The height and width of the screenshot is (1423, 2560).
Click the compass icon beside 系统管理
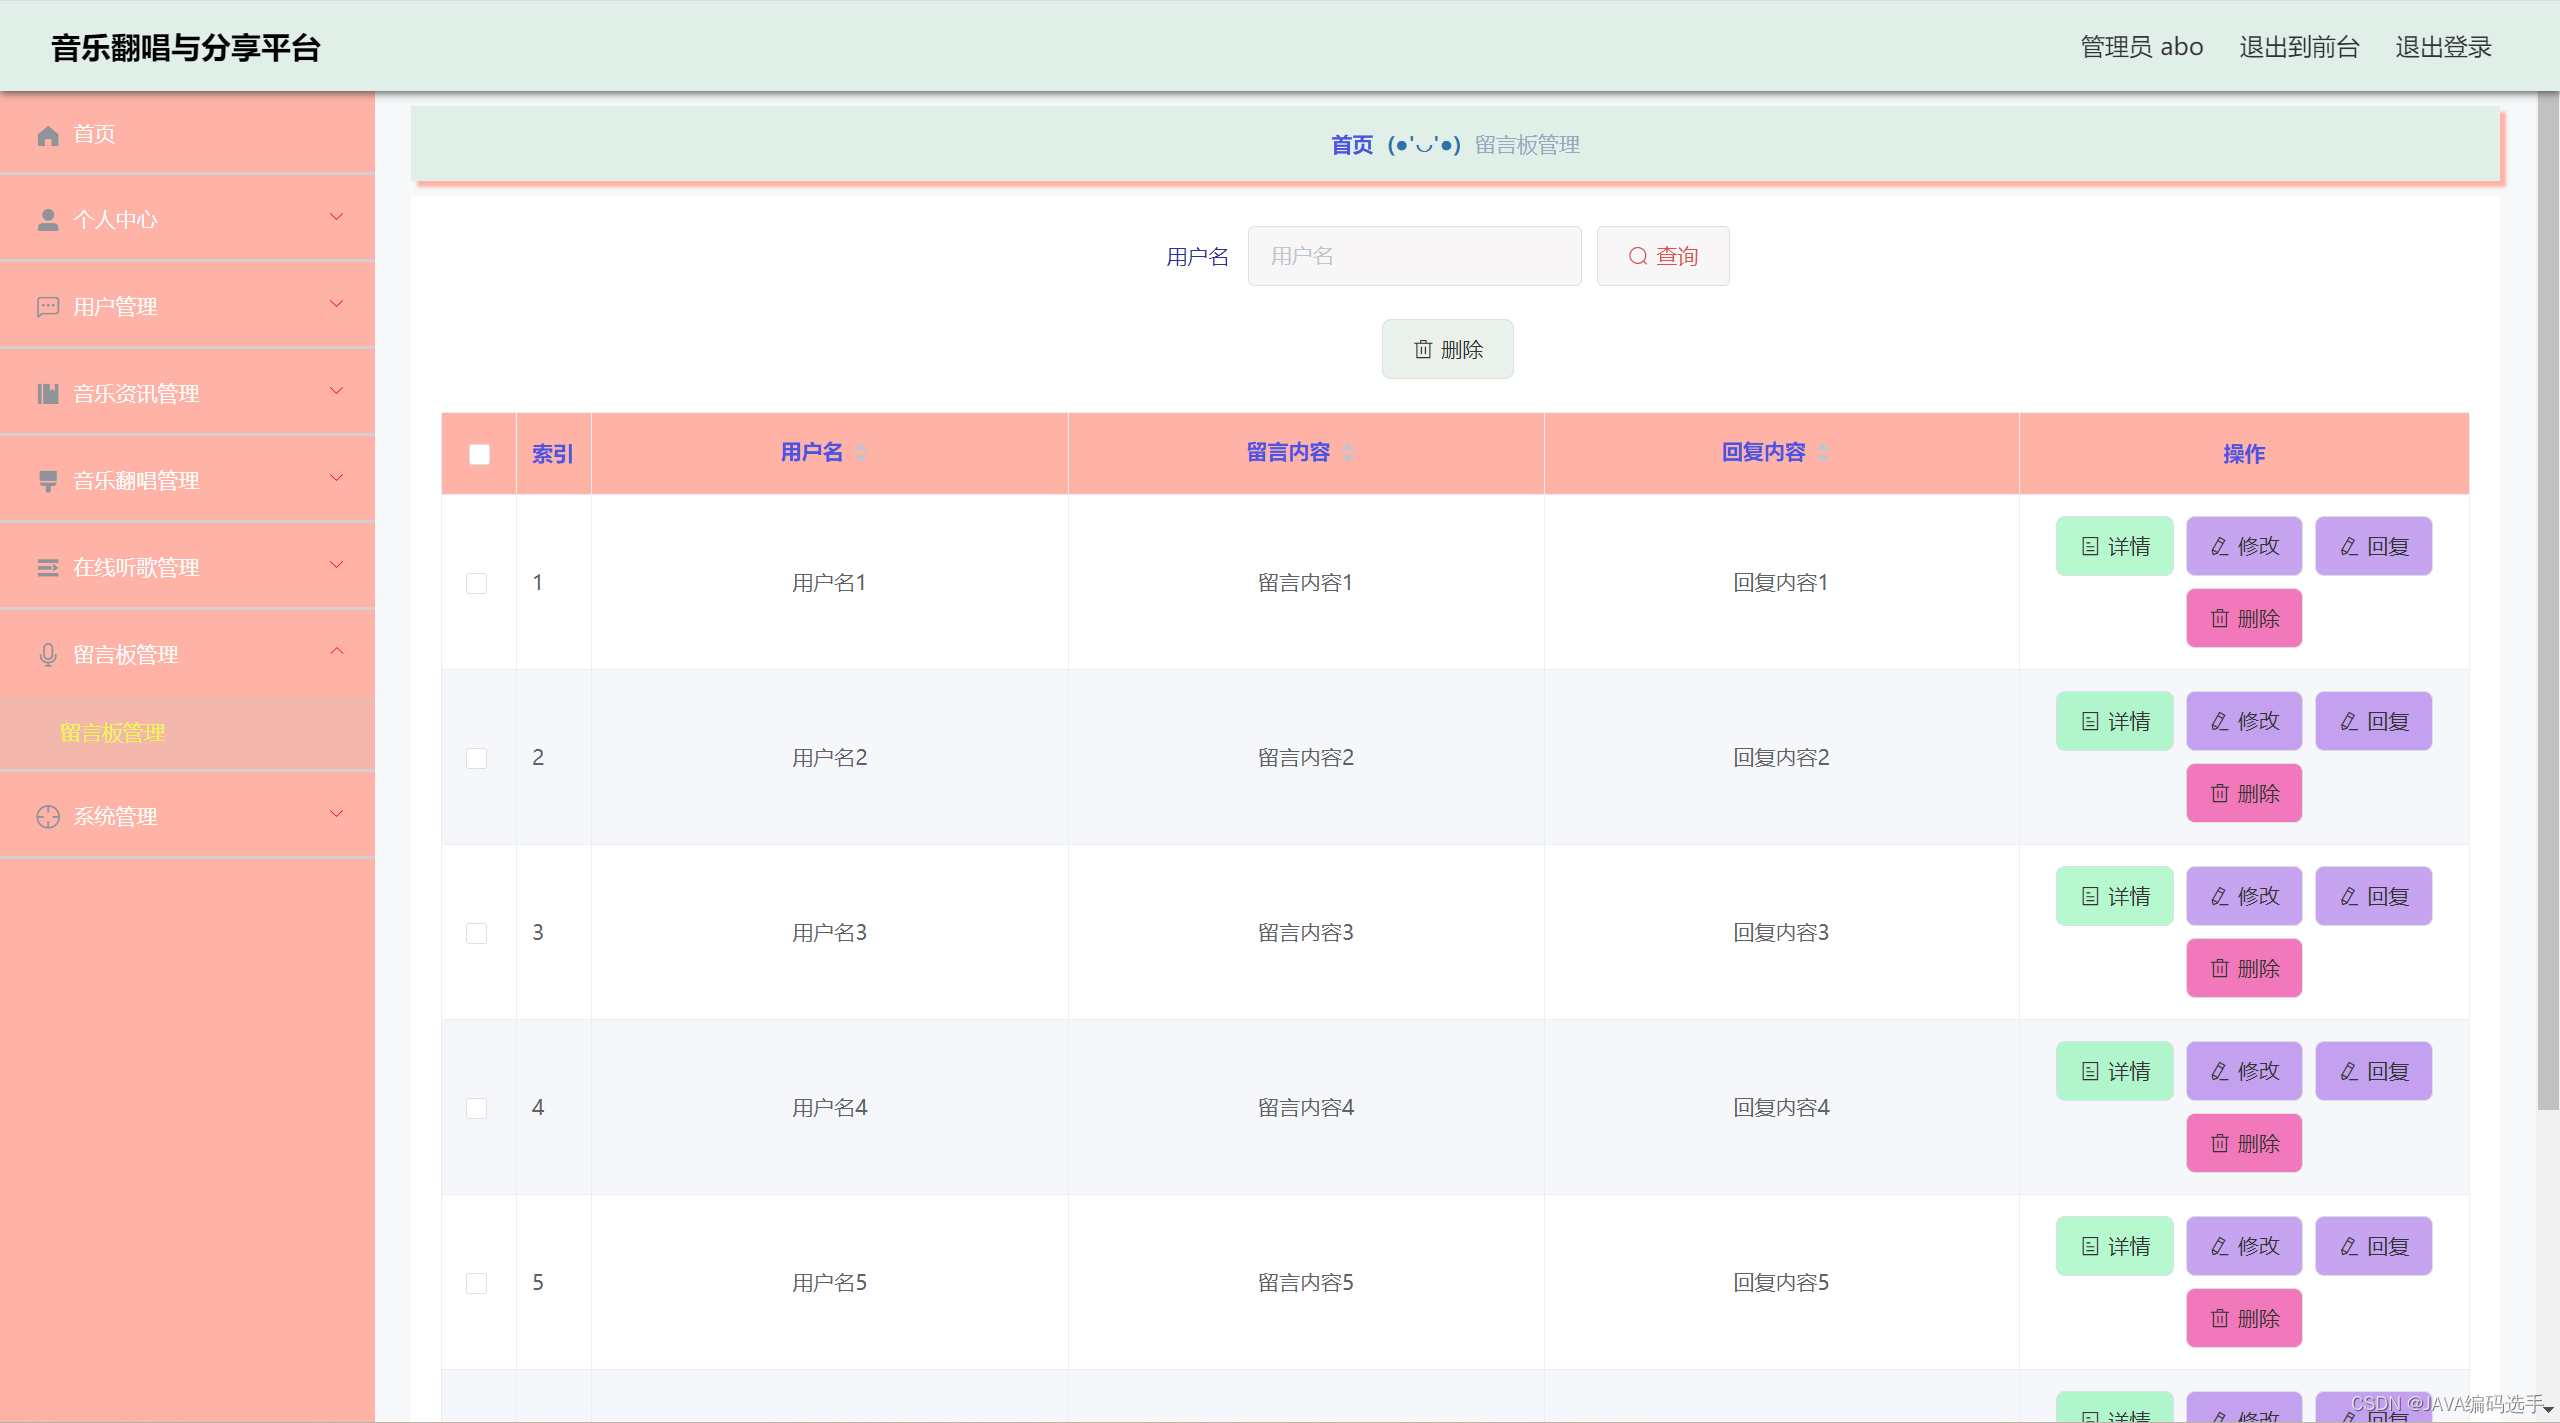click(x=48, y=817)
